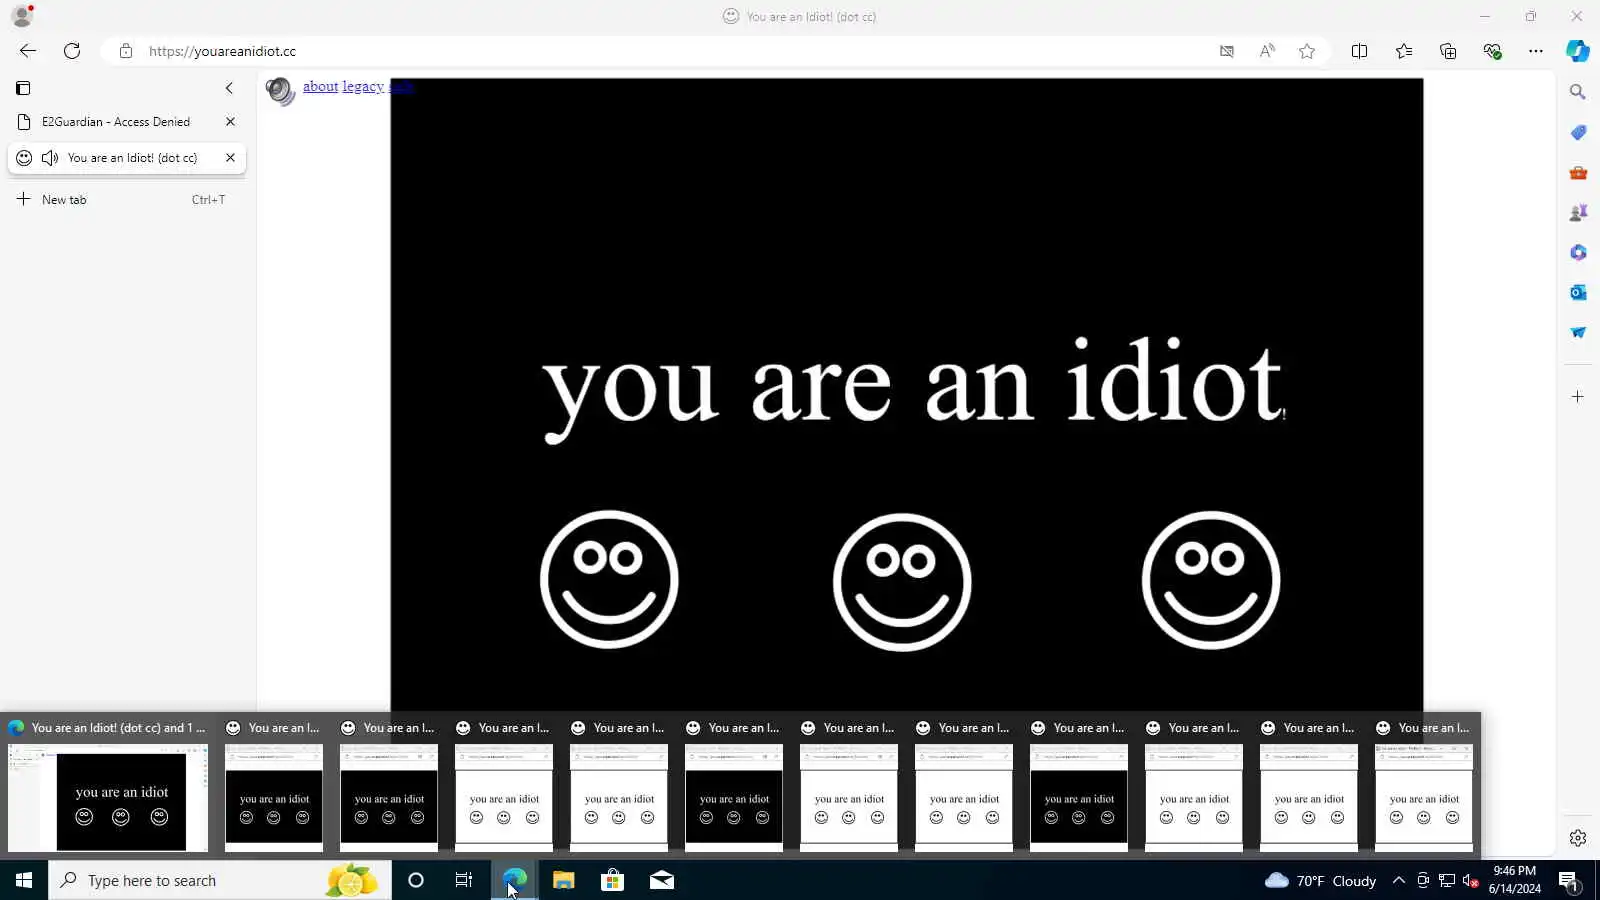
Task: Open the volume control in the tray
Action: [x=1471, y=880]
